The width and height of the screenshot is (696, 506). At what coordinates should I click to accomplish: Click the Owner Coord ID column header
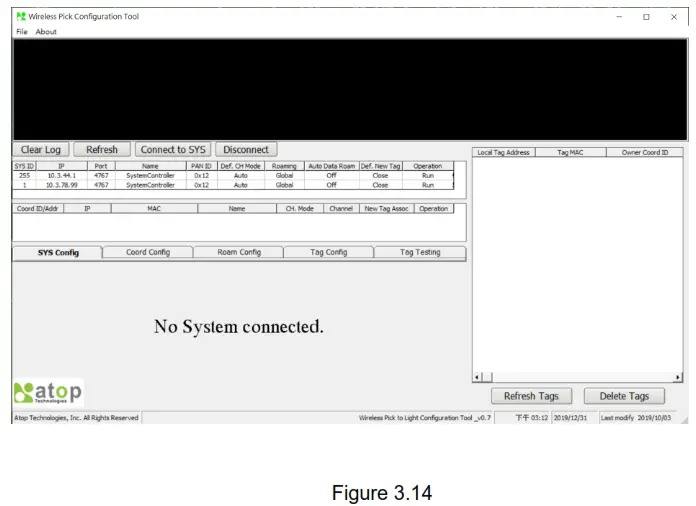[645, 152]
